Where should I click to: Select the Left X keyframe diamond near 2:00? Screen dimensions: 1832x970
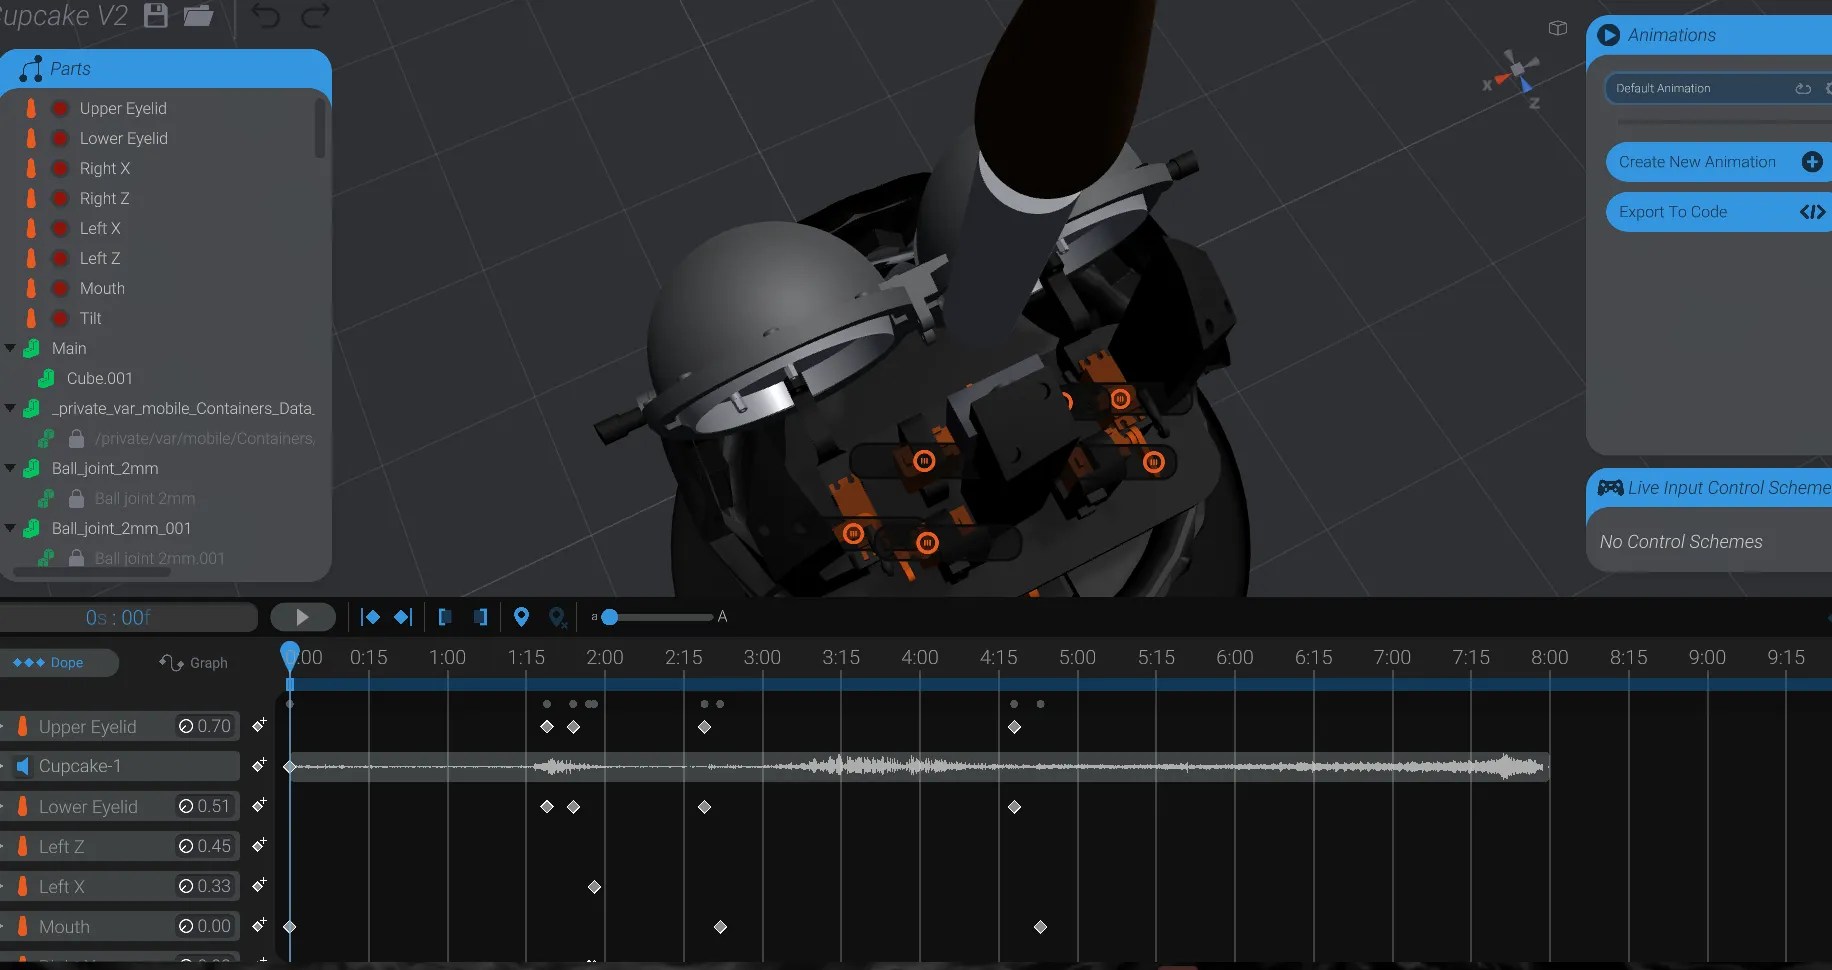click(594, 887)
